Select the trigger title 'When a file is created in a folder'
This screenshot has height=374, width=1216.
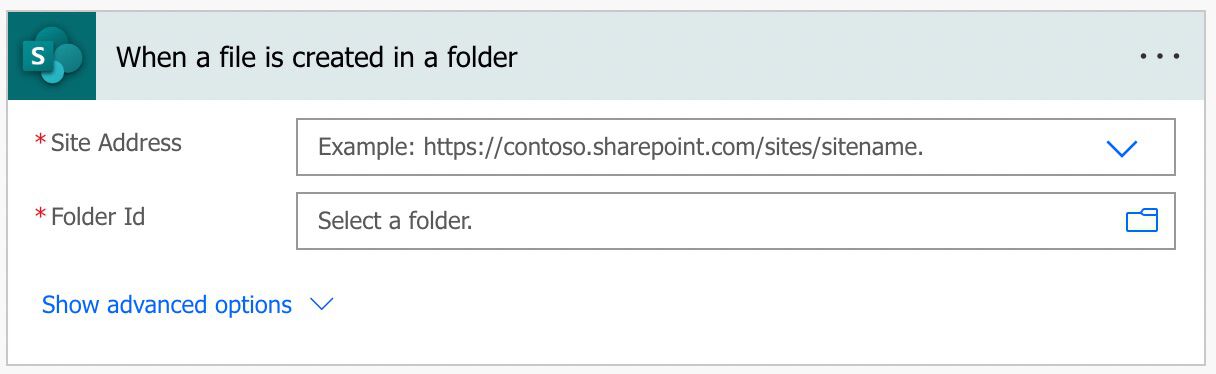click(316, 57)
